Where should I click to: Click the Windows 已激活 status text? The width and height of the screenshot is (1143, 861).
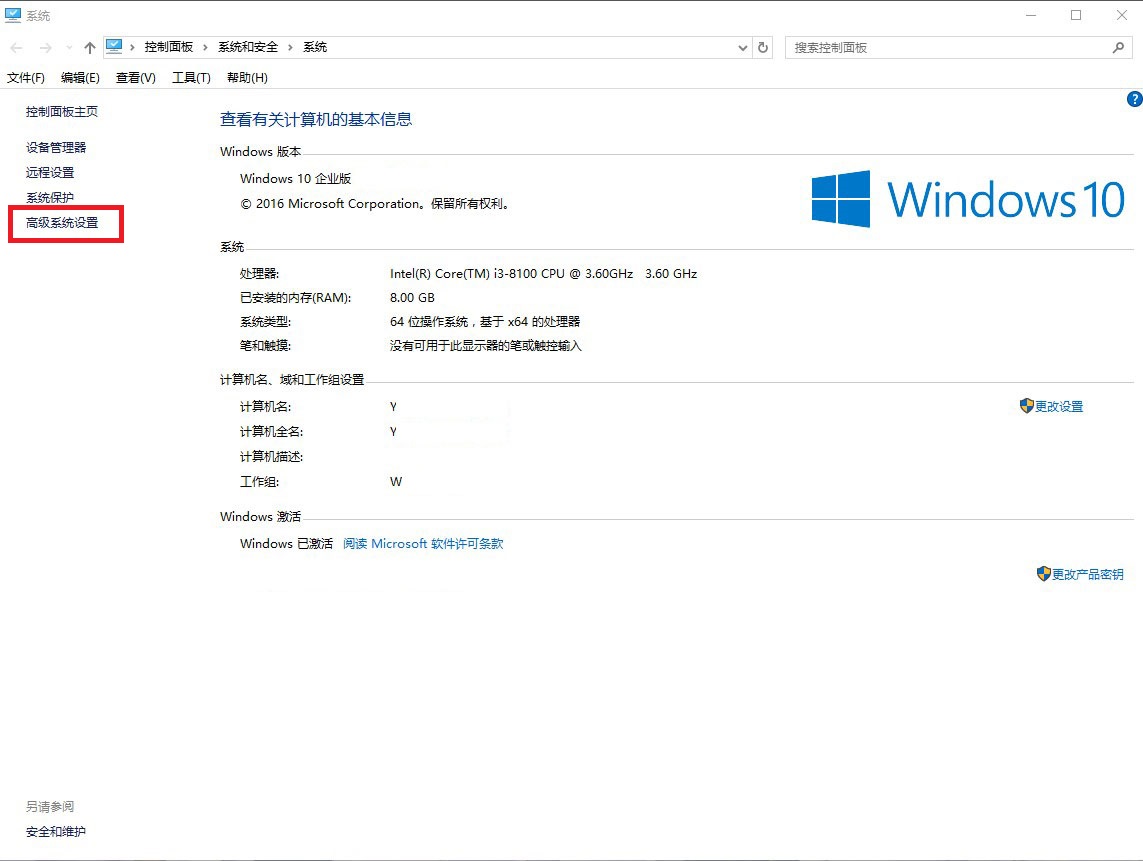[286, 544]
